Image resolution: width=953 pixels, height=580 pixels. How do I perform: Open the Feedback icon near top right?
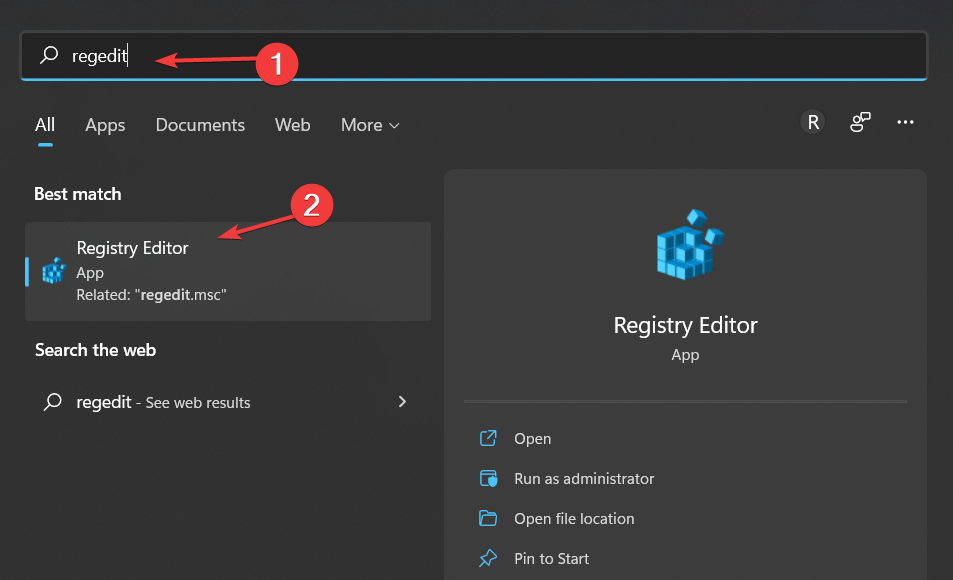[x=860, y=121]
